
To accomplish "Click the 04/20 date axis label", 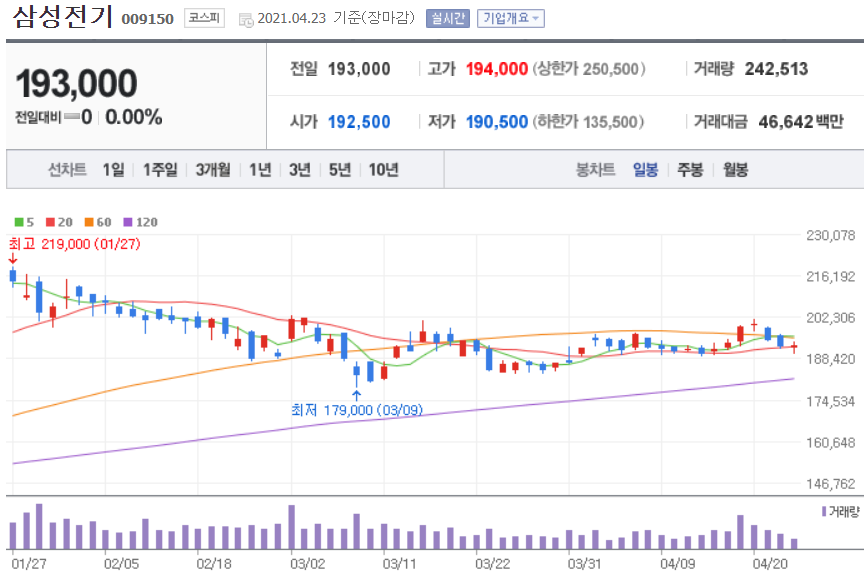I will pyautogui.click(x=770, y=564).
